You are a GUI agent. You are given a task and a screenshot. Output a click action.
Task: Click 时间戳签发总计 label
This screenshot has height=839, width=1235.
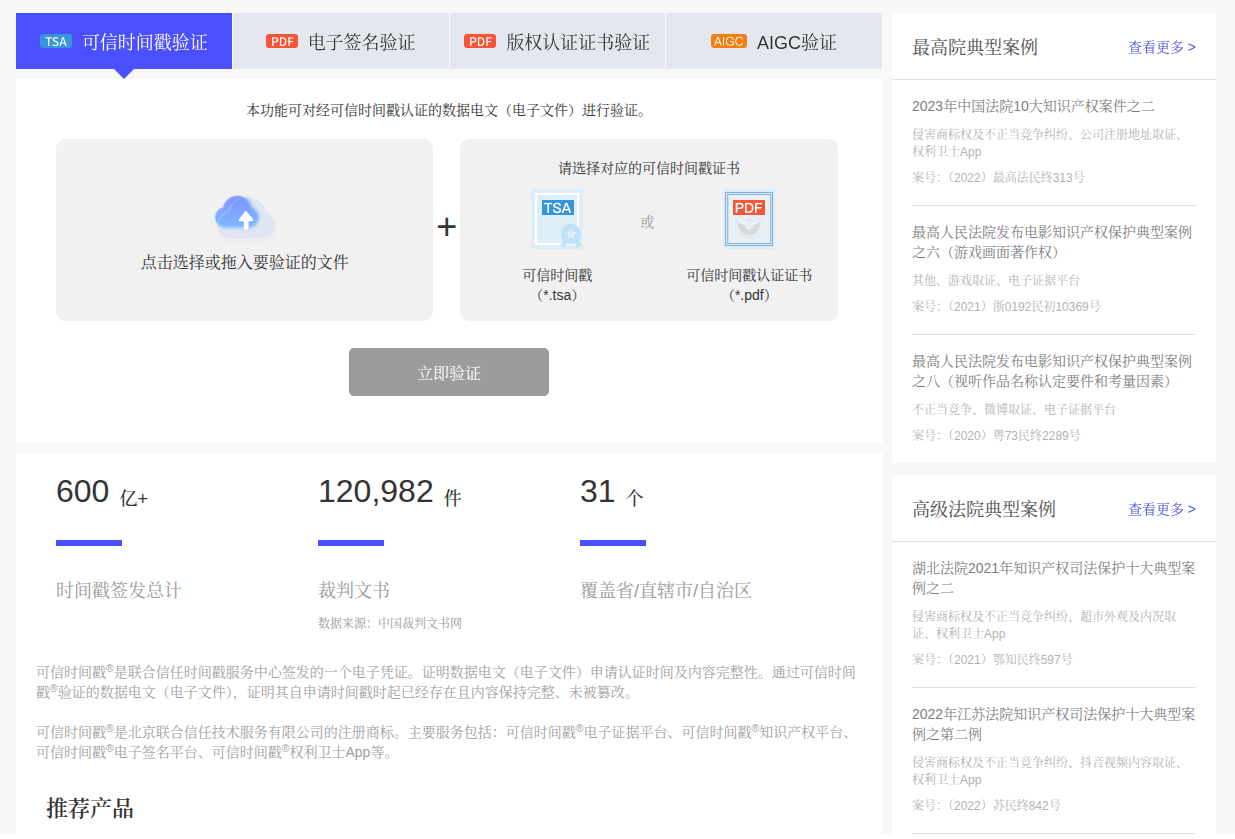click(119, 590)
